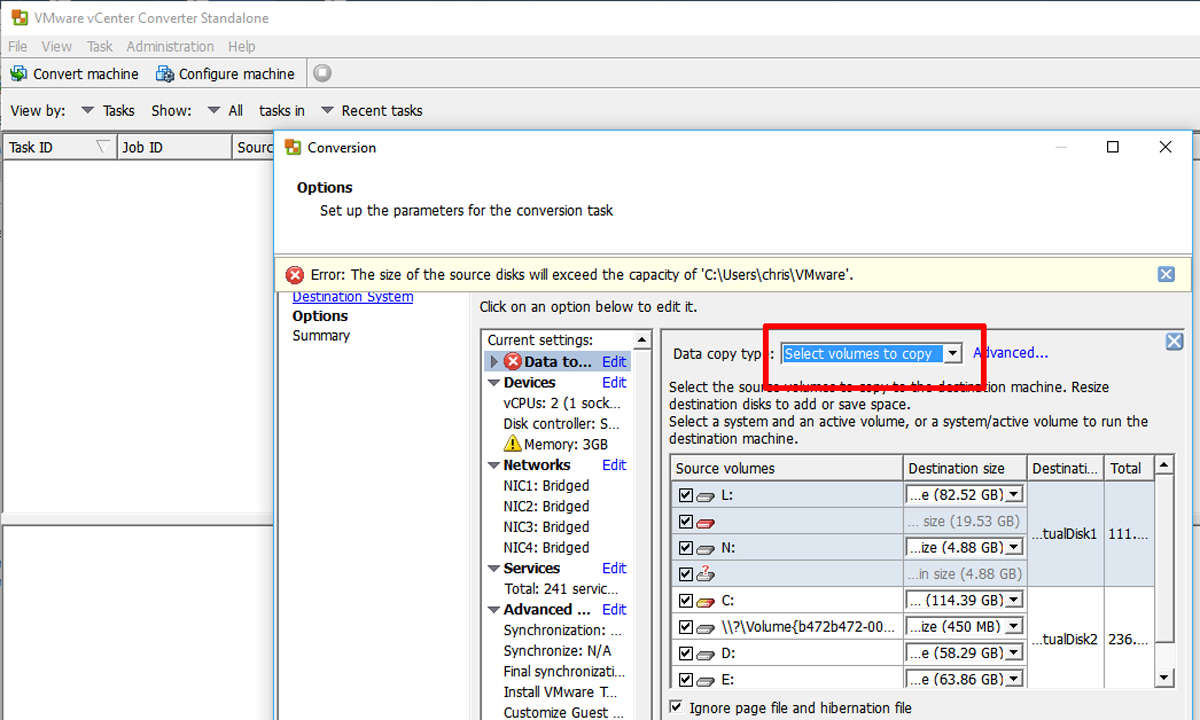Uncheck the 19.53 GB unnamed volume
The height and width of the screenshot is (720, 1200).
pyautogui.click(x=685, y=521)
